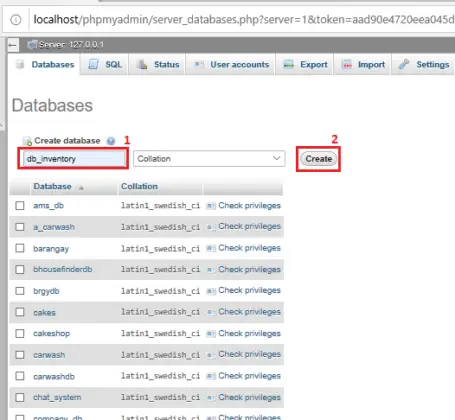Switch to the Export tab
The image size is (455, 420).
[305, 64]
